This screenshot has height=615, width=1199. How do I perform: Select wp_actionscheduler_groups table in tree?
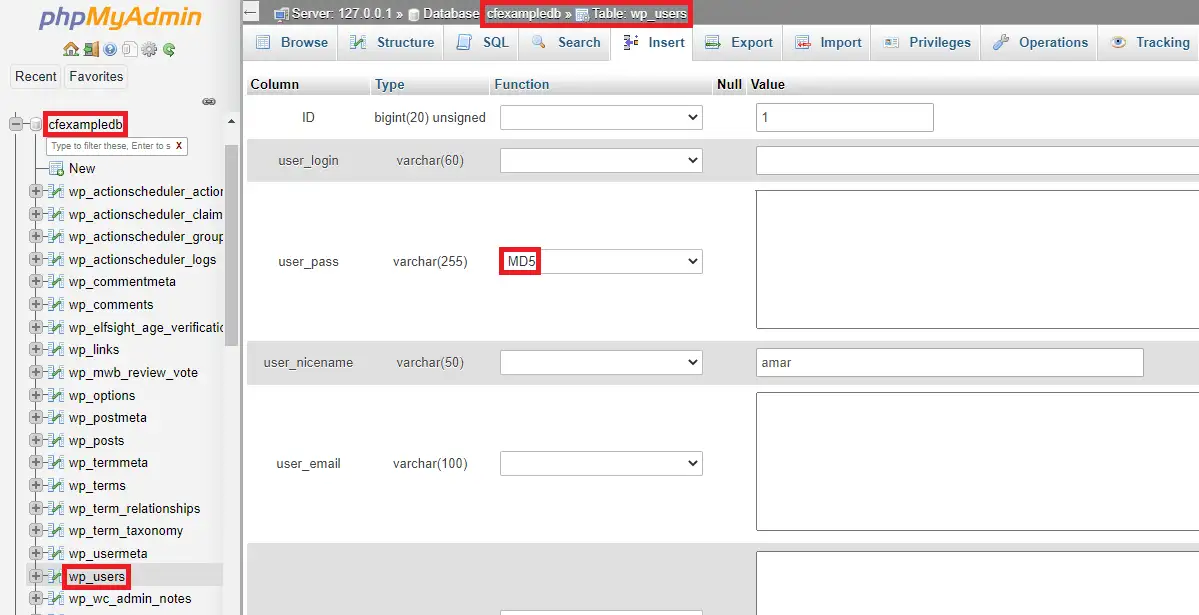pos(145,236)
